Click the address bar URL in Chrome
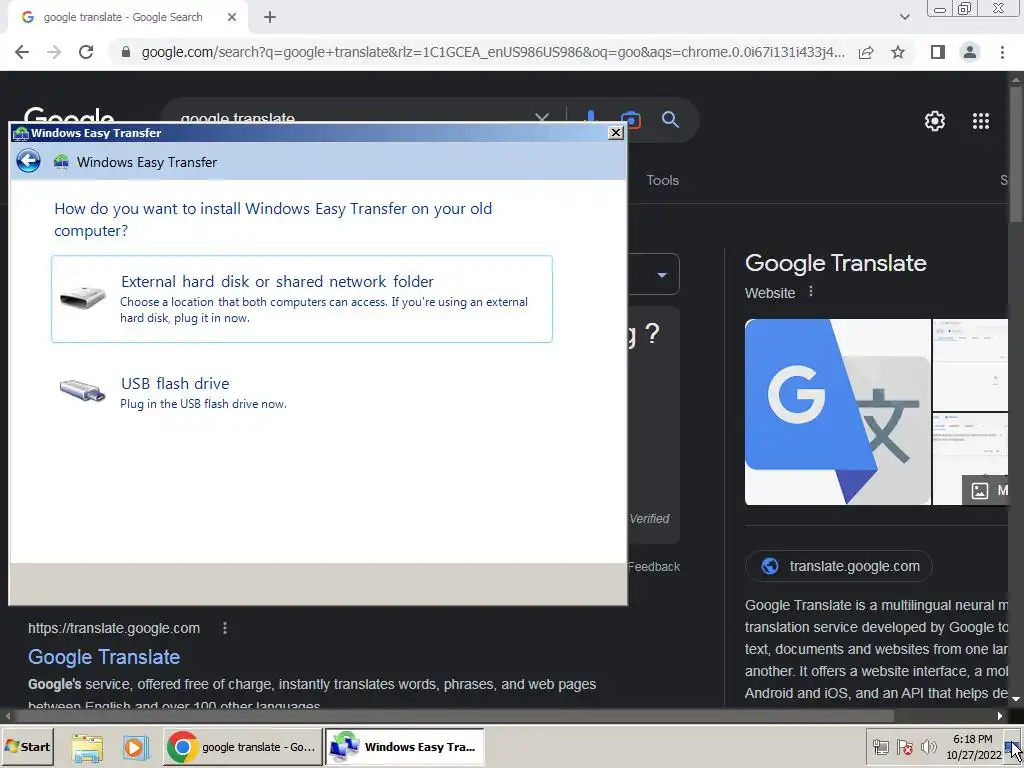This screenshot has width=1024, height=768. tap(492, 52)
